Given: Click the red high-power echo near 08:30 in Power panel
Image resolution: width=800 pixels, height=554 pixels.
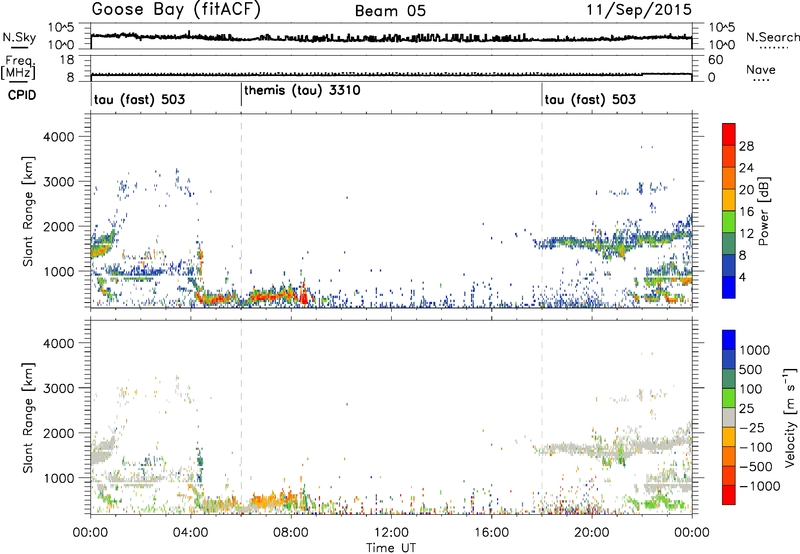Looking at the screenshot, I should (304, 295).
